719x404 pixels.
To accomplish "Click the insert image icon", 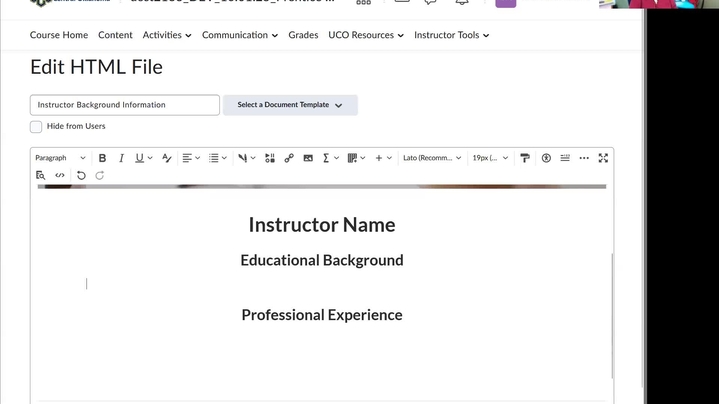I will tap(308, 158).
